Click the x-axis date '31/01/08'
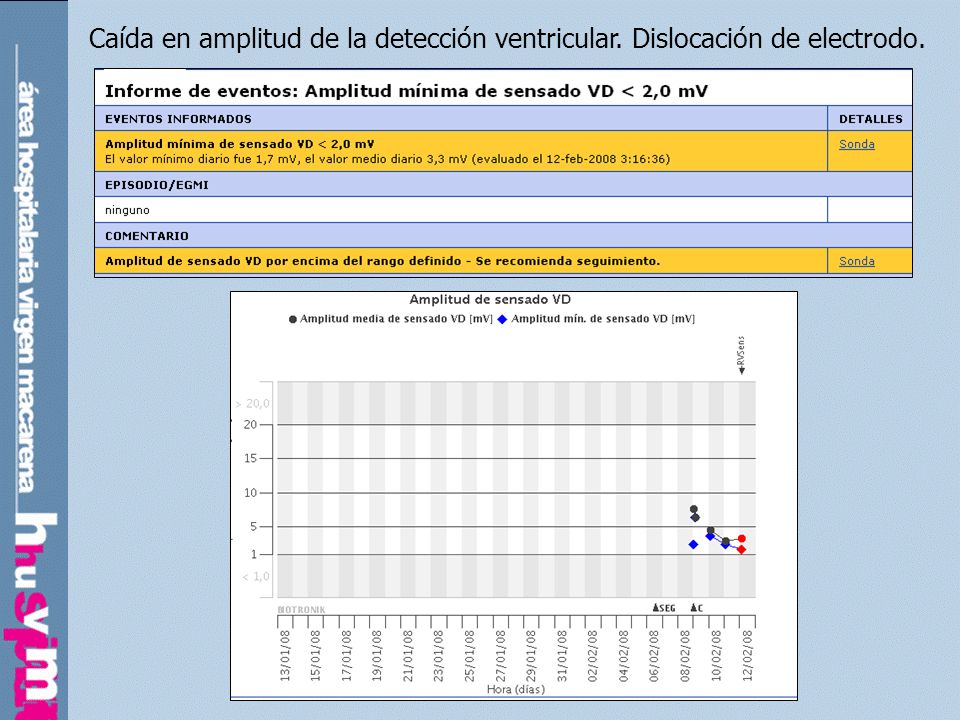The image size is (960, 720). tap(562, 656)
